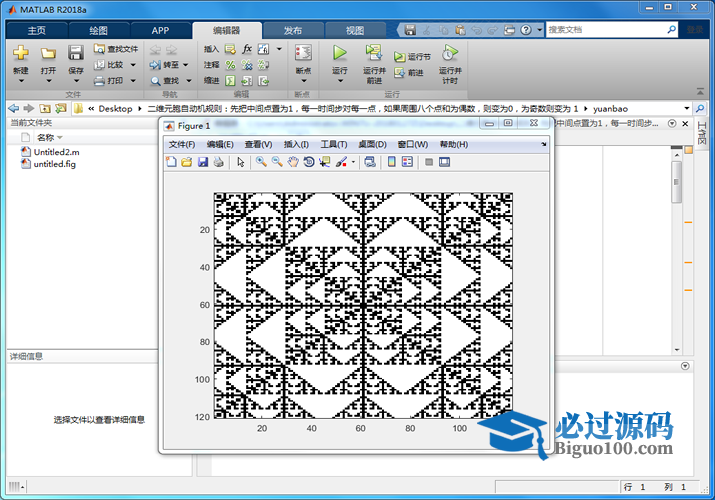The width and height of the screenshot is (715, 500).
Task: Expand the Print (打印) dropdown in ribbon
Action: [133, 80]
